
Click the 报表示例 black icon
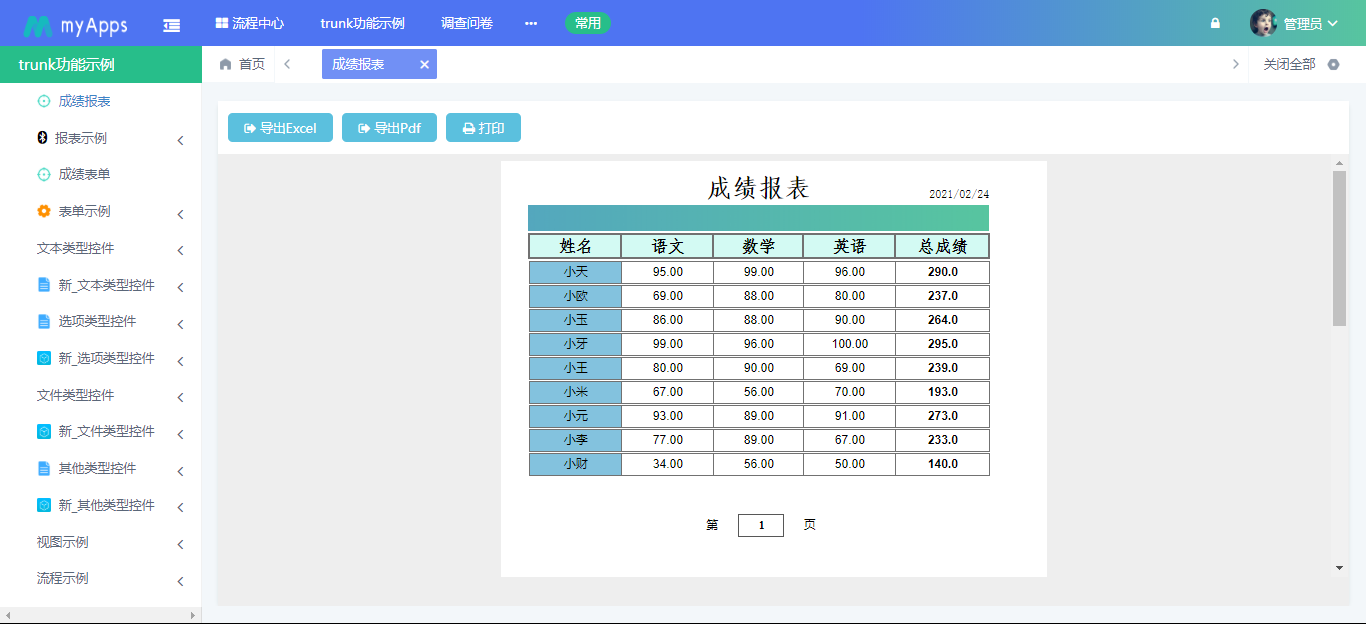click(x=42, y=138)
